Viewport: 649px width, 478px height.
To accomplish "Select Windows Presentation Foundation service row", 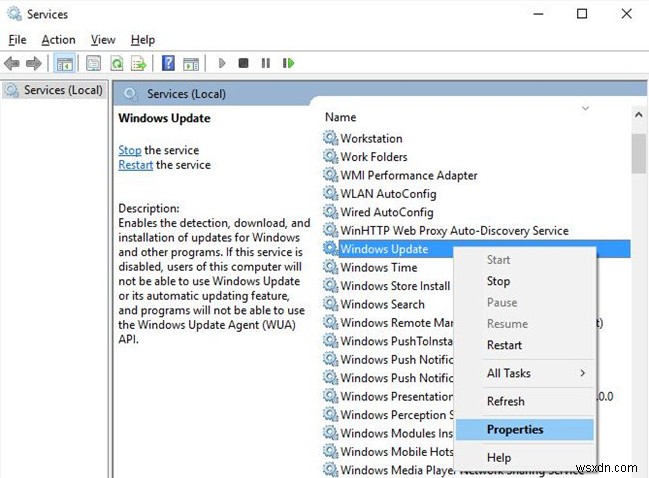I will pyautogui.click(x=397, y=396).
